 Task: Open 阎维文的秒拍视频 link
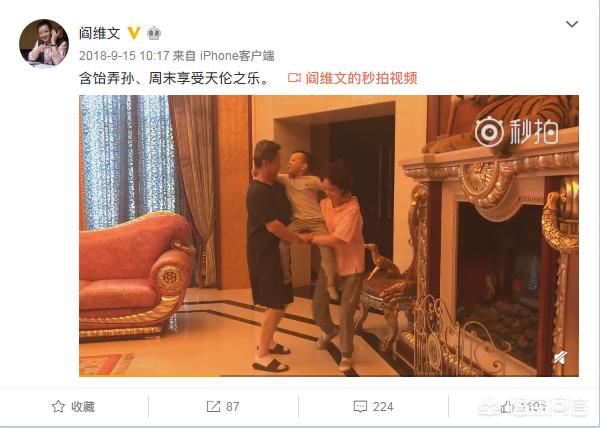coord(361,78)
